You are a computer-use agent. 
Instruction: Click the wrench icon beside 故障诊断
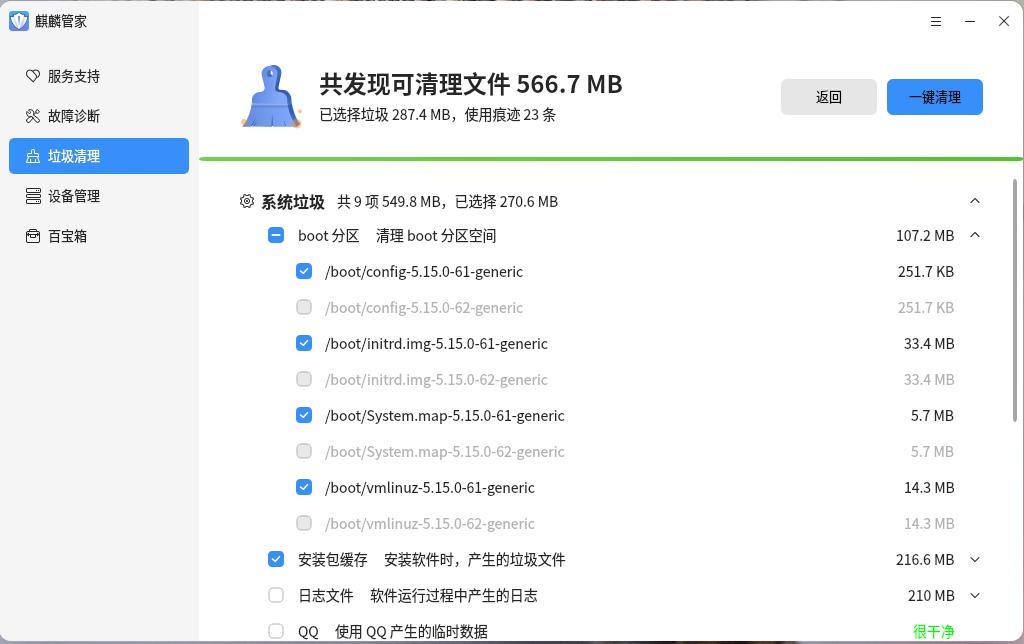(33, 116)
